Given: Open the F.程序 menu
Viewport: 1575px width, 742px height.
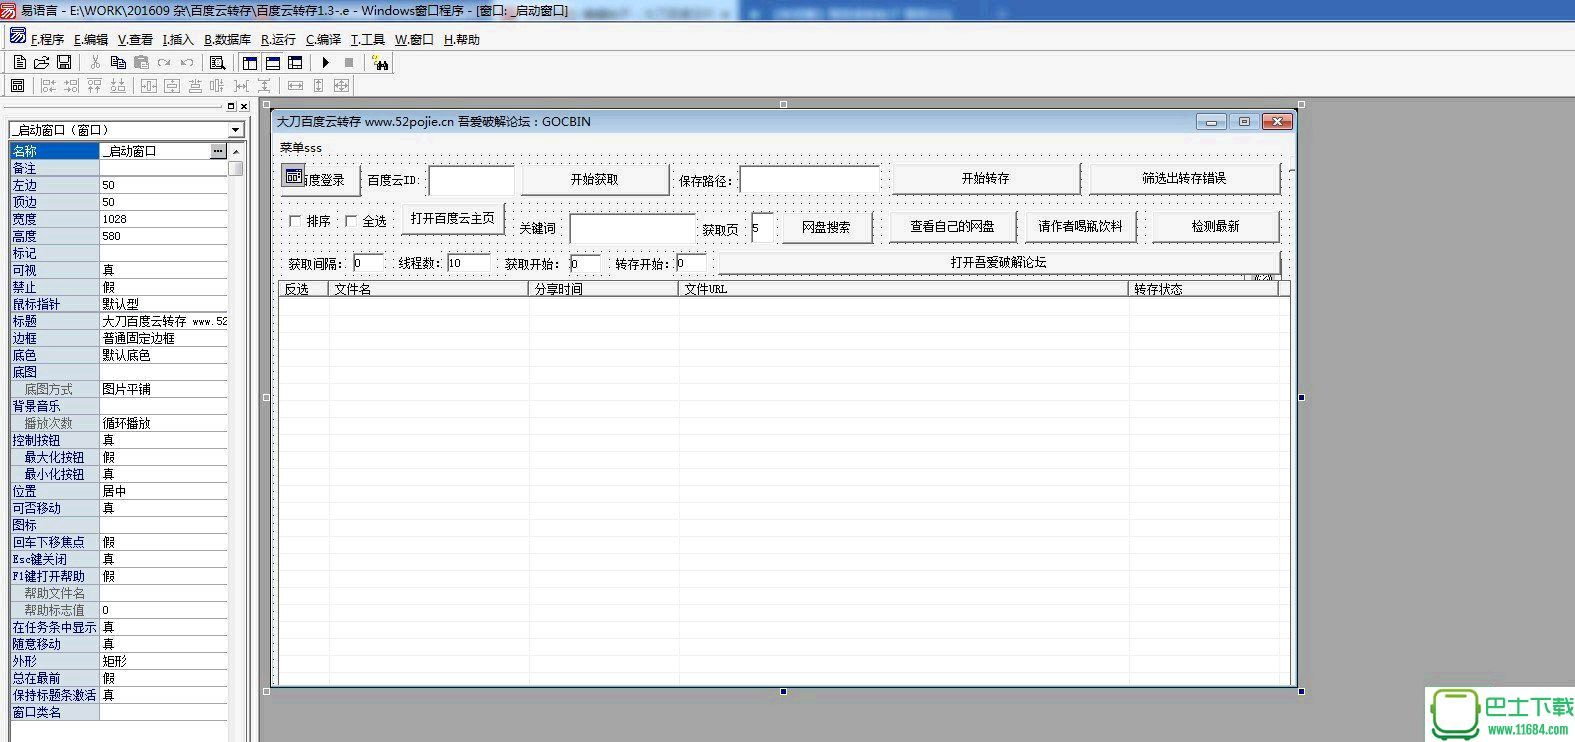Looking at the screenshot, I should [x=47, y=40].
